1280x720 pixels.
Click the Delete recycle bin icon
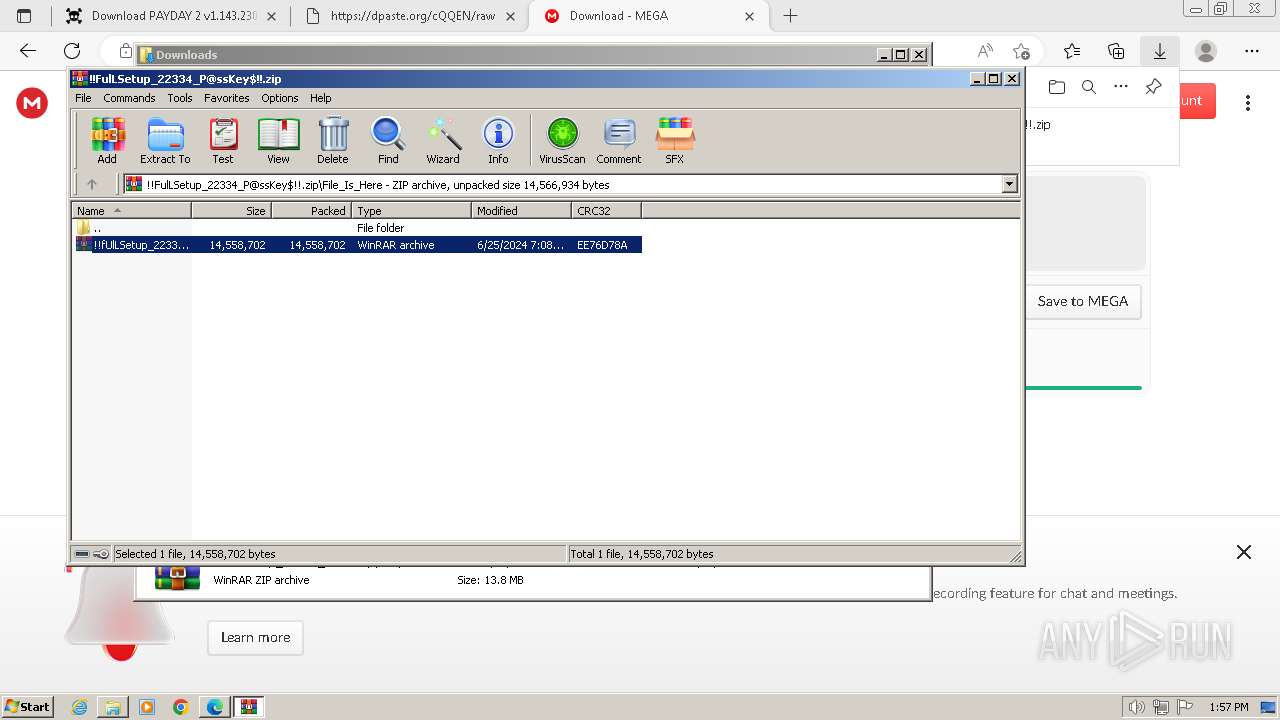(333, 140)
